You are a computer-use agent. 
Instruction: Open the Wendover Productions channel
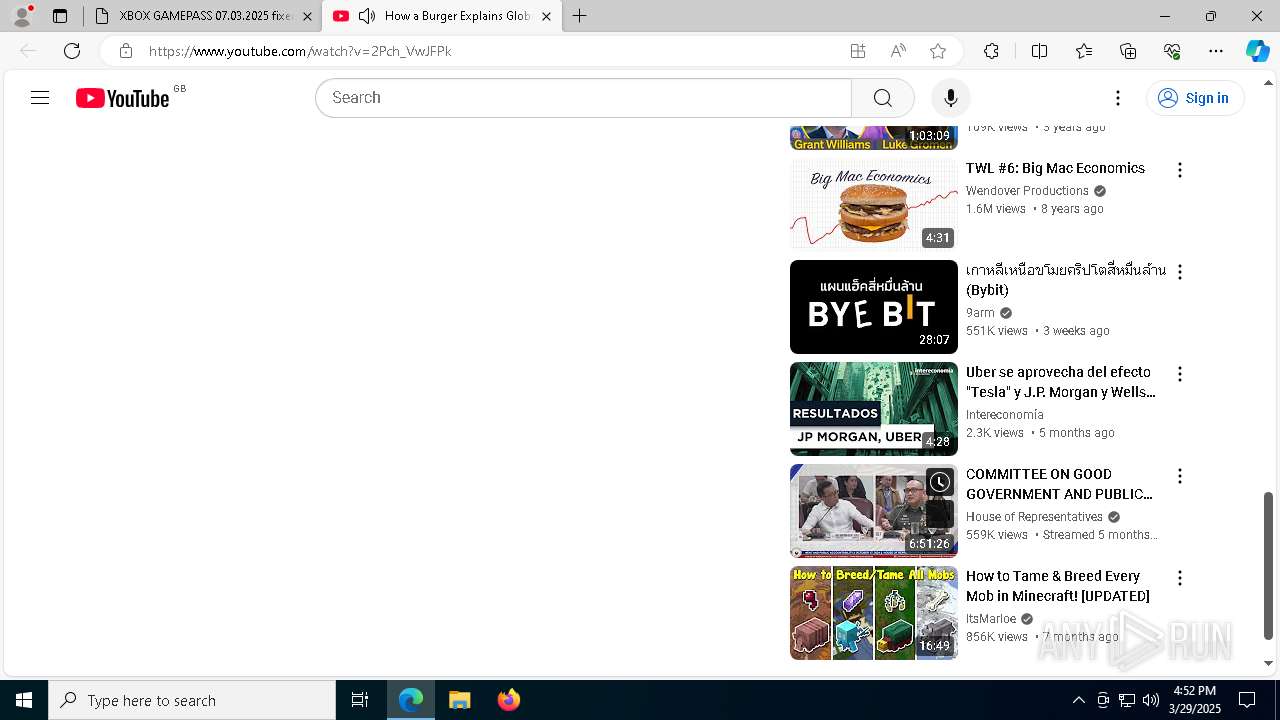[x=1027, y=191]
